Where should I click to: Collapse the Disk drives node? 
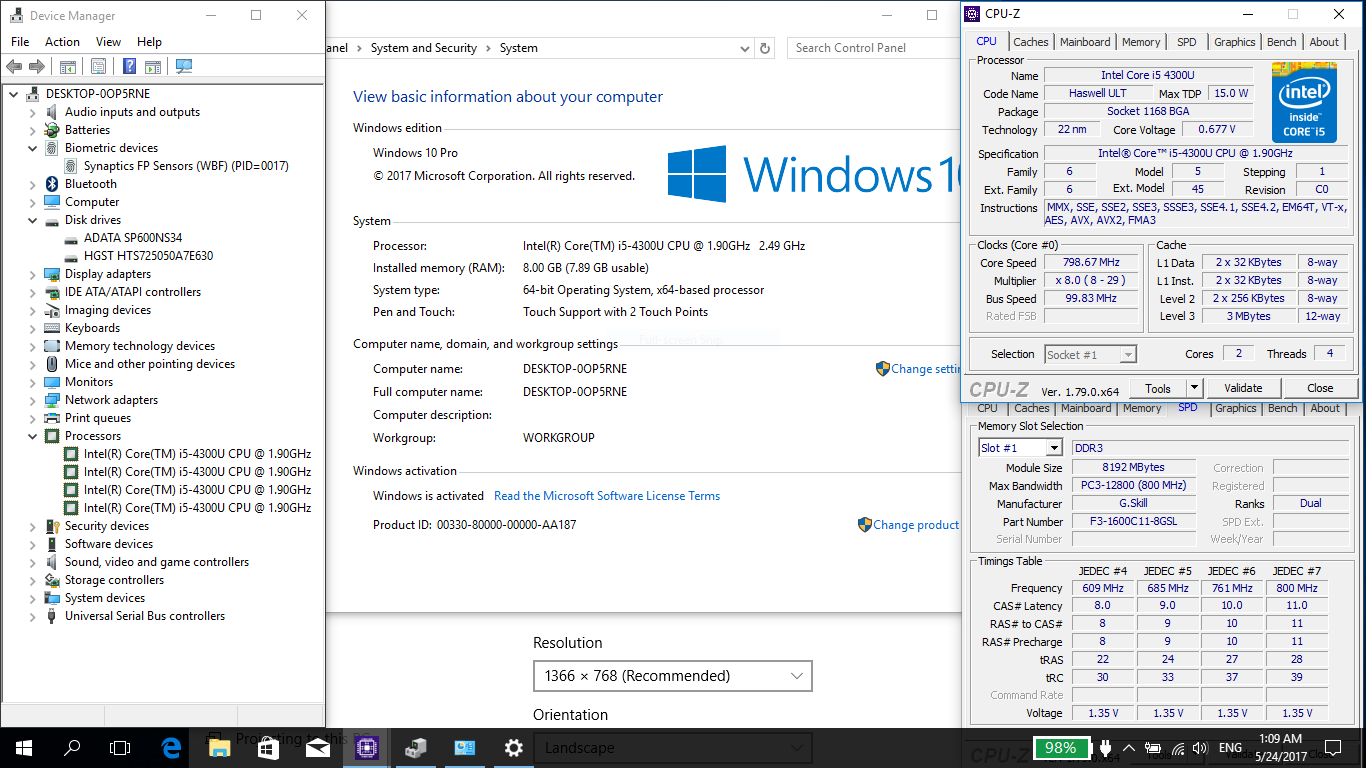pyautogui.click(x=33, y=220)
